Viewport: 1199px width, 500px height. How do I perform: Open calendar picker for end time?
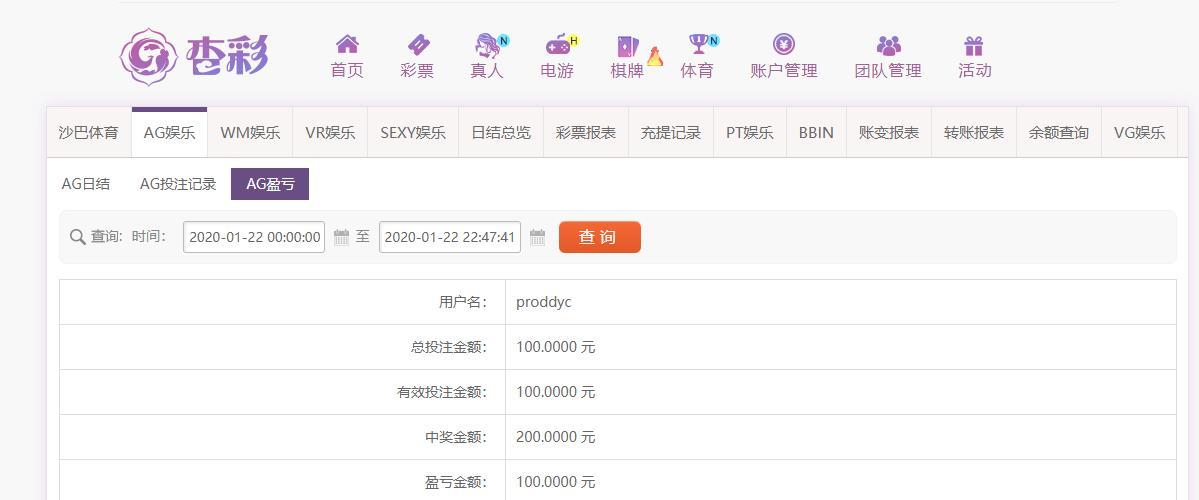tap(538, 237)
